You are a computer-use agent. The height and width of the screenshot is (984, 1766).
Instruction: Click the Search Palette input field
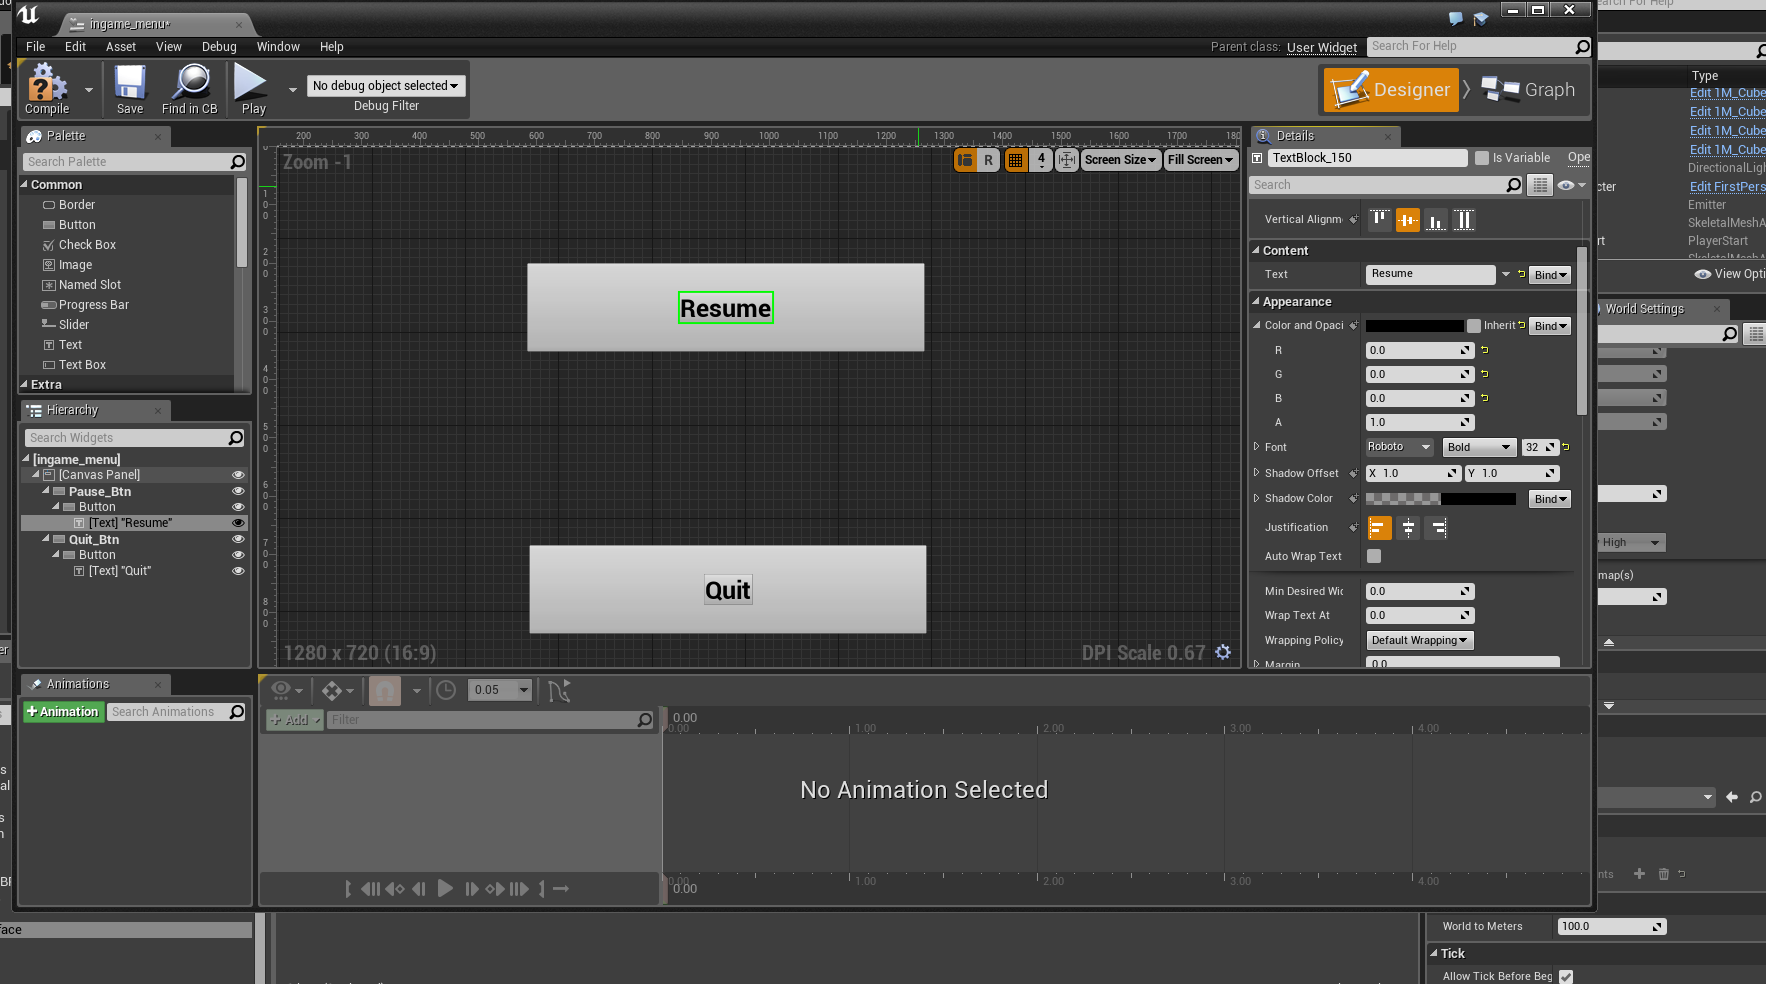point(126,162)
